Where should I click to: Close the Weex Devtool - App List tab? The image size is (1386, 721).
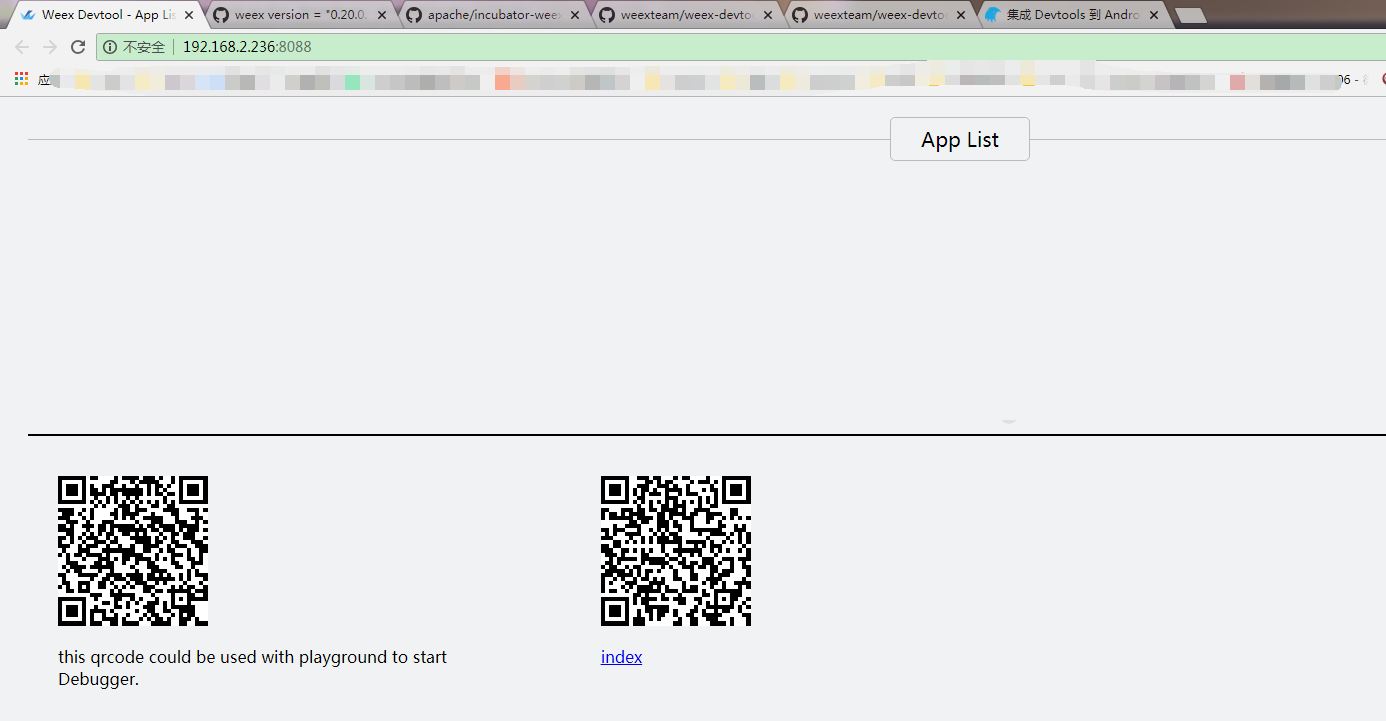tap(189, 15)
